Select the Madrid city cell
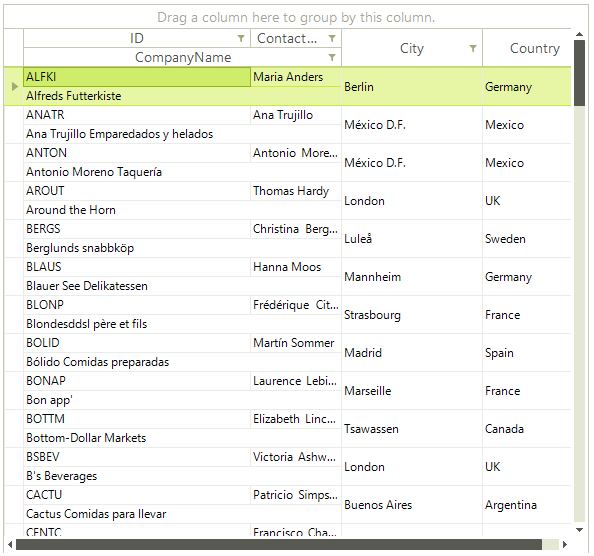594x556 pixels. click(412, 353)
